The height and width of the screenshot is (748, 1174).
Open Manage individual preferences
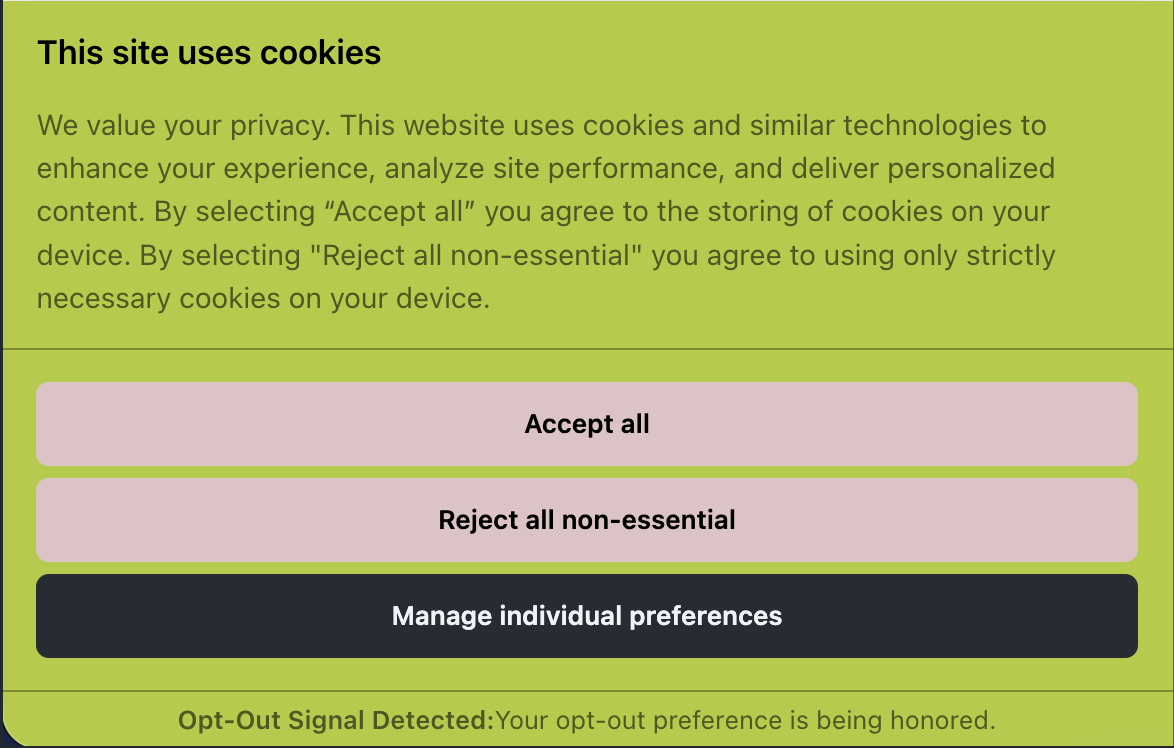(x=587, y=616)
